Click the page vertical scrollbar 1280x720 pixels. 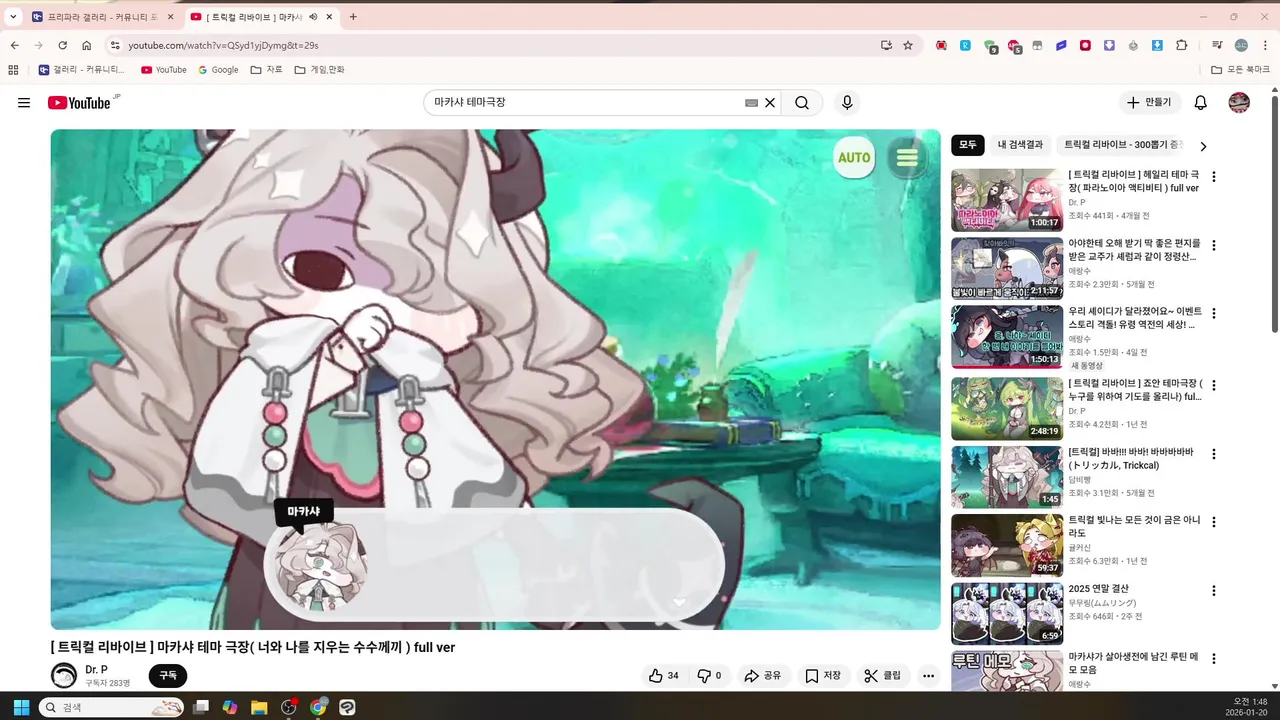point(1274,215)
